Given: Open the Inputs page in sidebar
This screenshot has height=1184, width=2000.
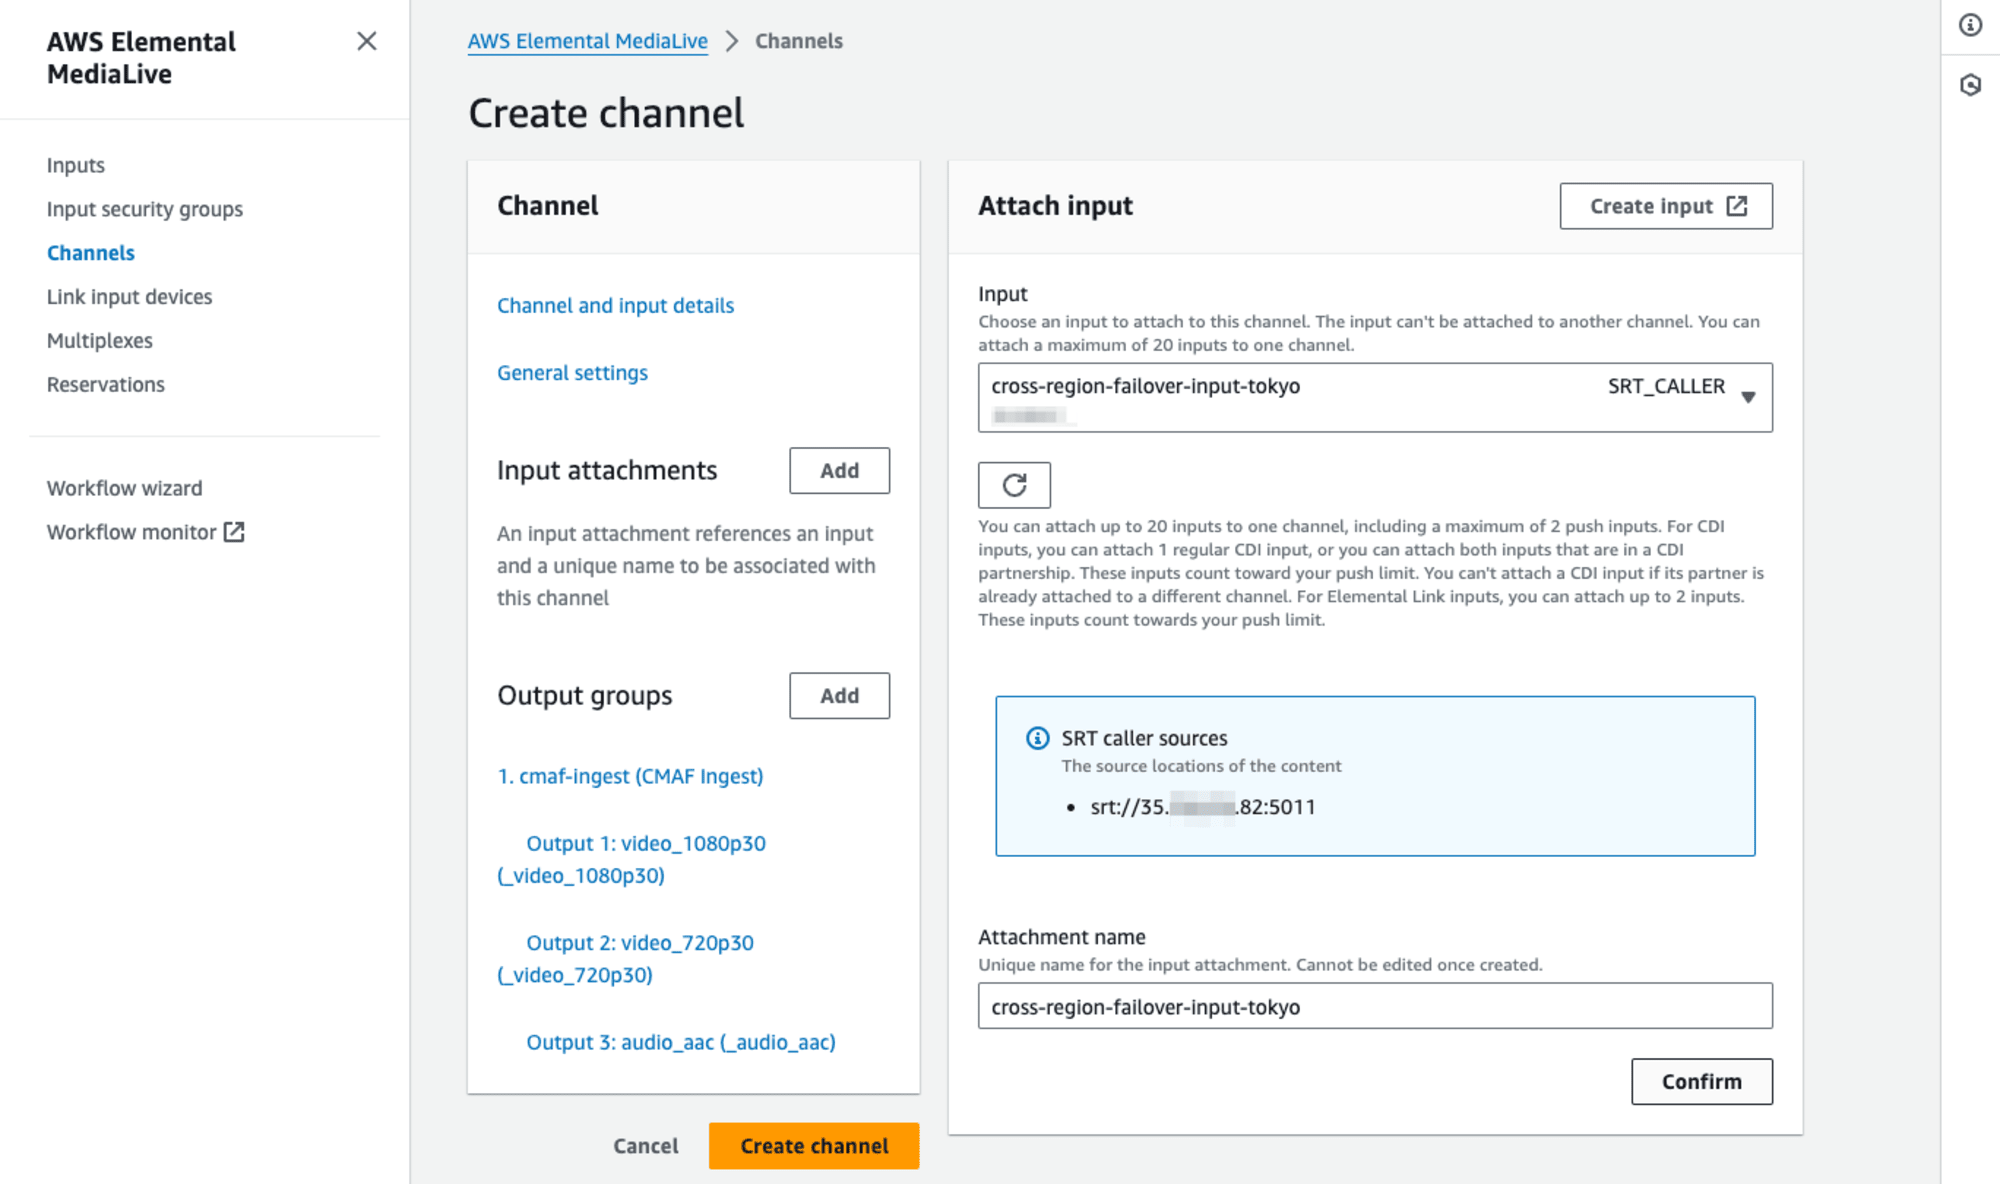Looking at the screenshot, I should click(76, 165).
